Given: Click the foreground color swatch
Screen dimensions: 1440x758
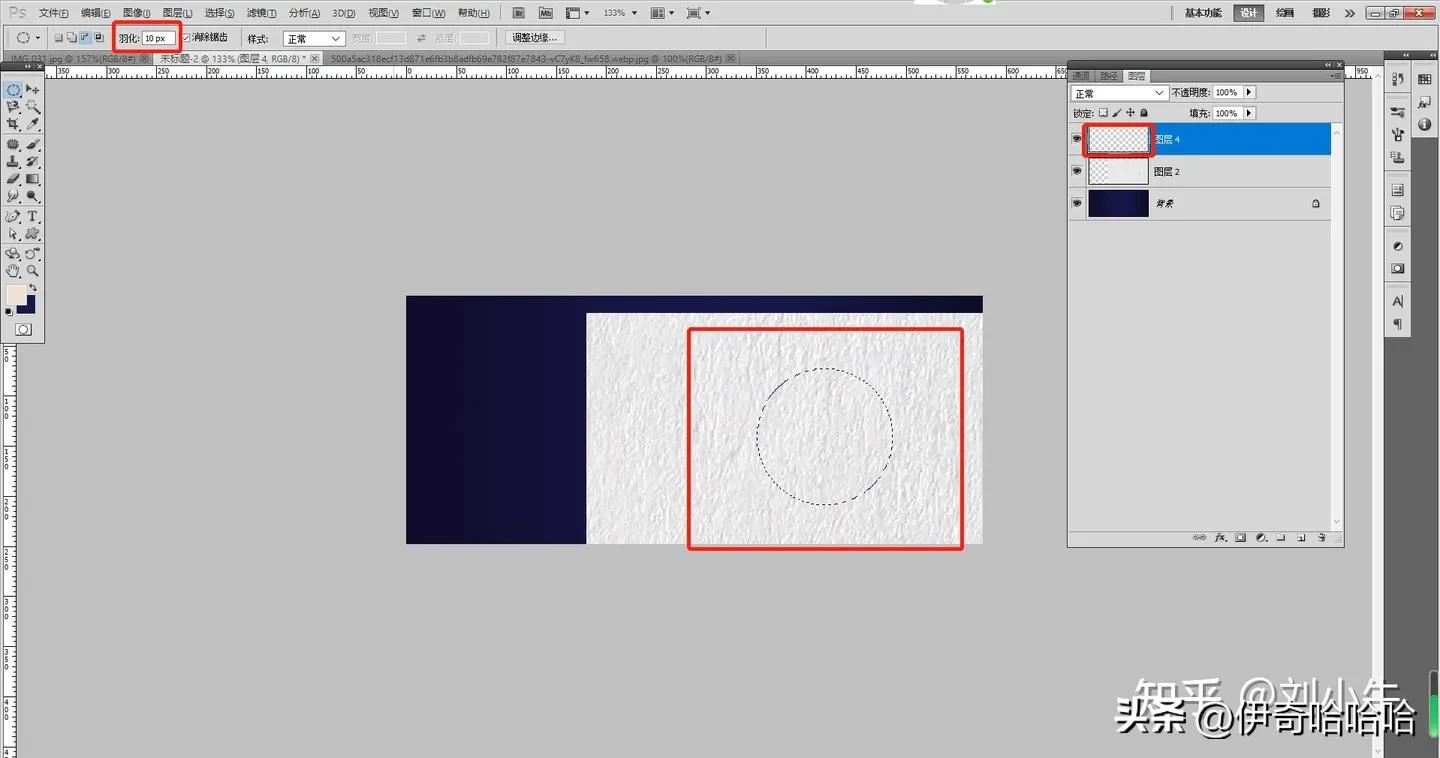Looking at the screenshot, I should coord(15,293).
